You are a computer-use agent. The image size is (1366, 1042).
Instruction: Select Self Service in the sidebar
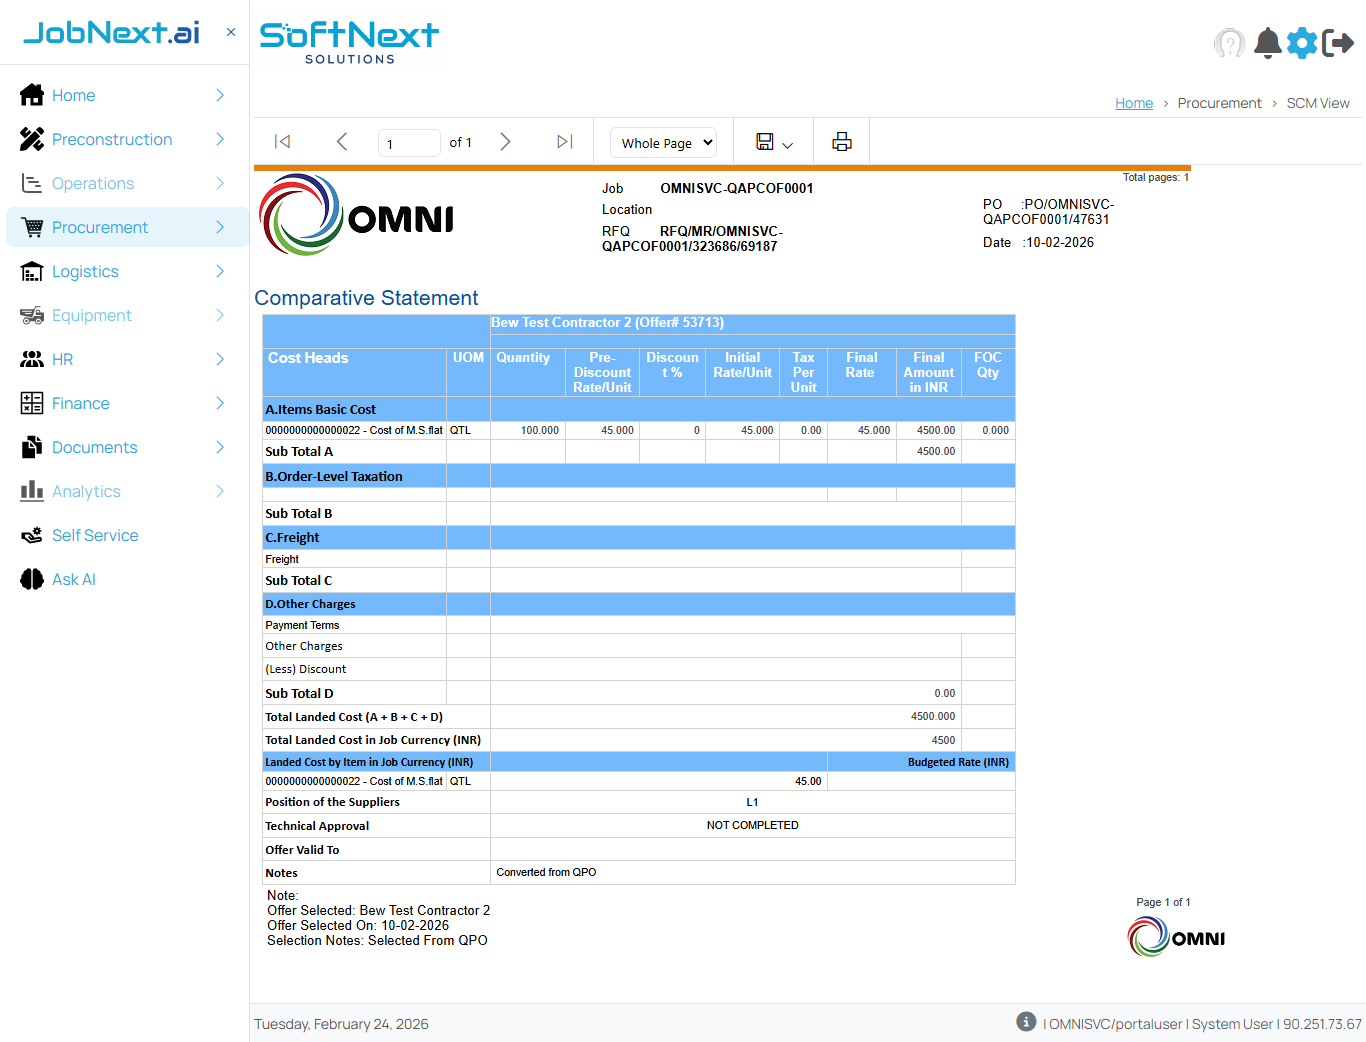95,535
